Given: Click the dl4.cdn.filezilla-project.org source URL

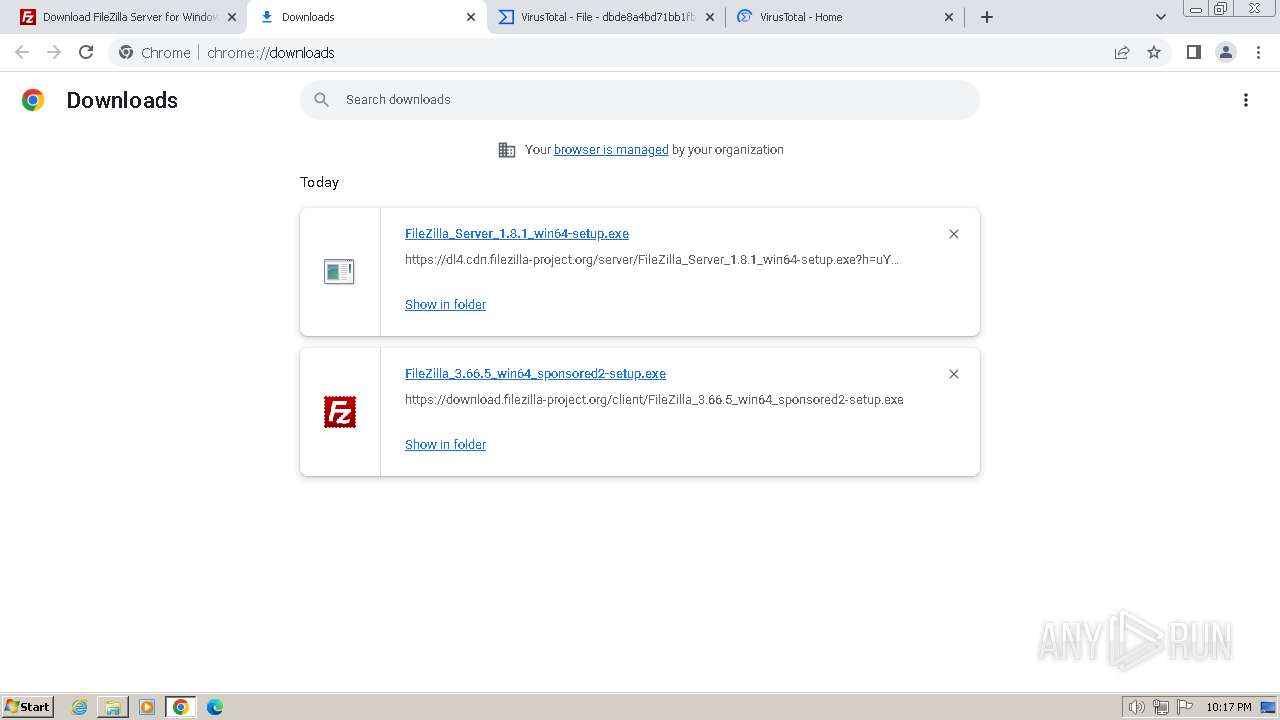Looking at the screenshot, I should click(652, 260).
